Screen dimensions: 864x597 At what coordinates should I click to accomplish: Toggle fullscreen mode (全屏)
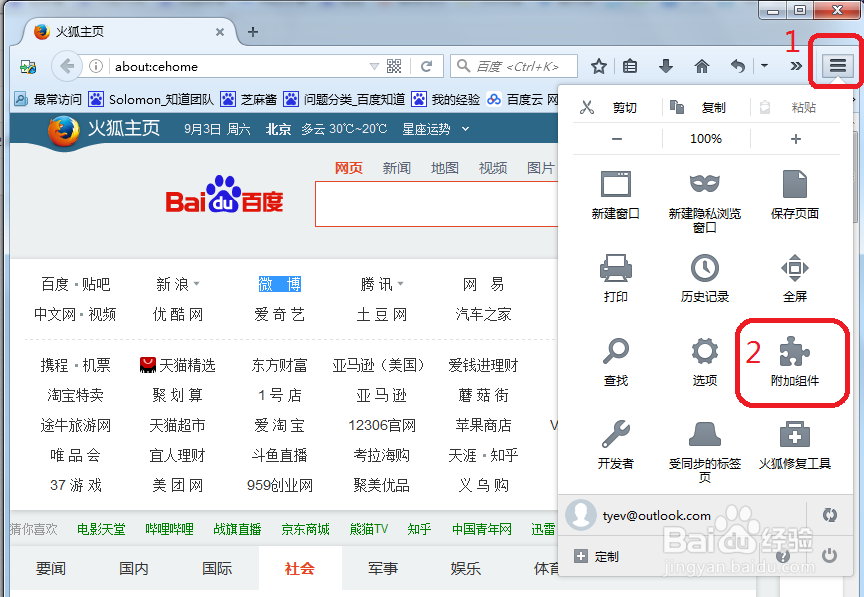pos(795,275)
